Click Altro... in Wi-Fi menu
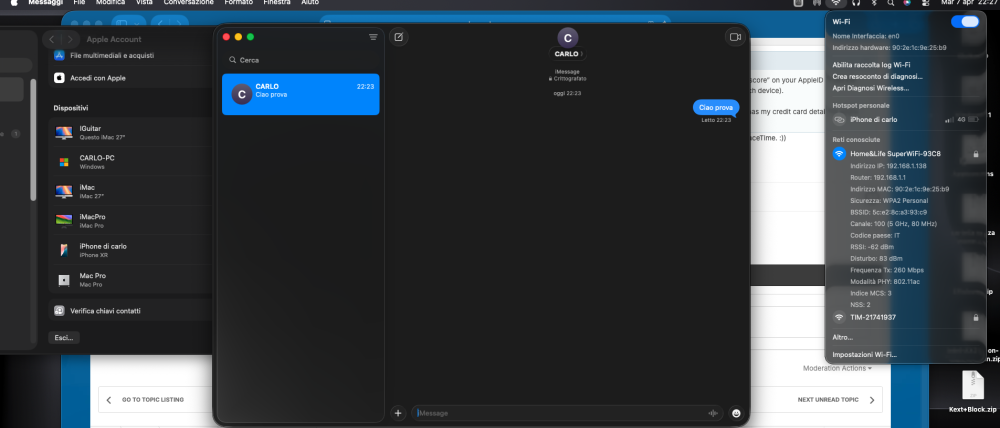This screenshot has width=1000, height=428. click(x=842, y=337)
